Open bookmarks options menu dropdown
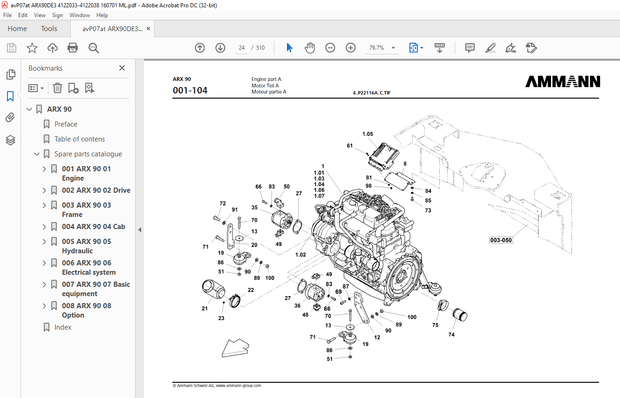Viewport: 620px width, 398px height. 36,88
